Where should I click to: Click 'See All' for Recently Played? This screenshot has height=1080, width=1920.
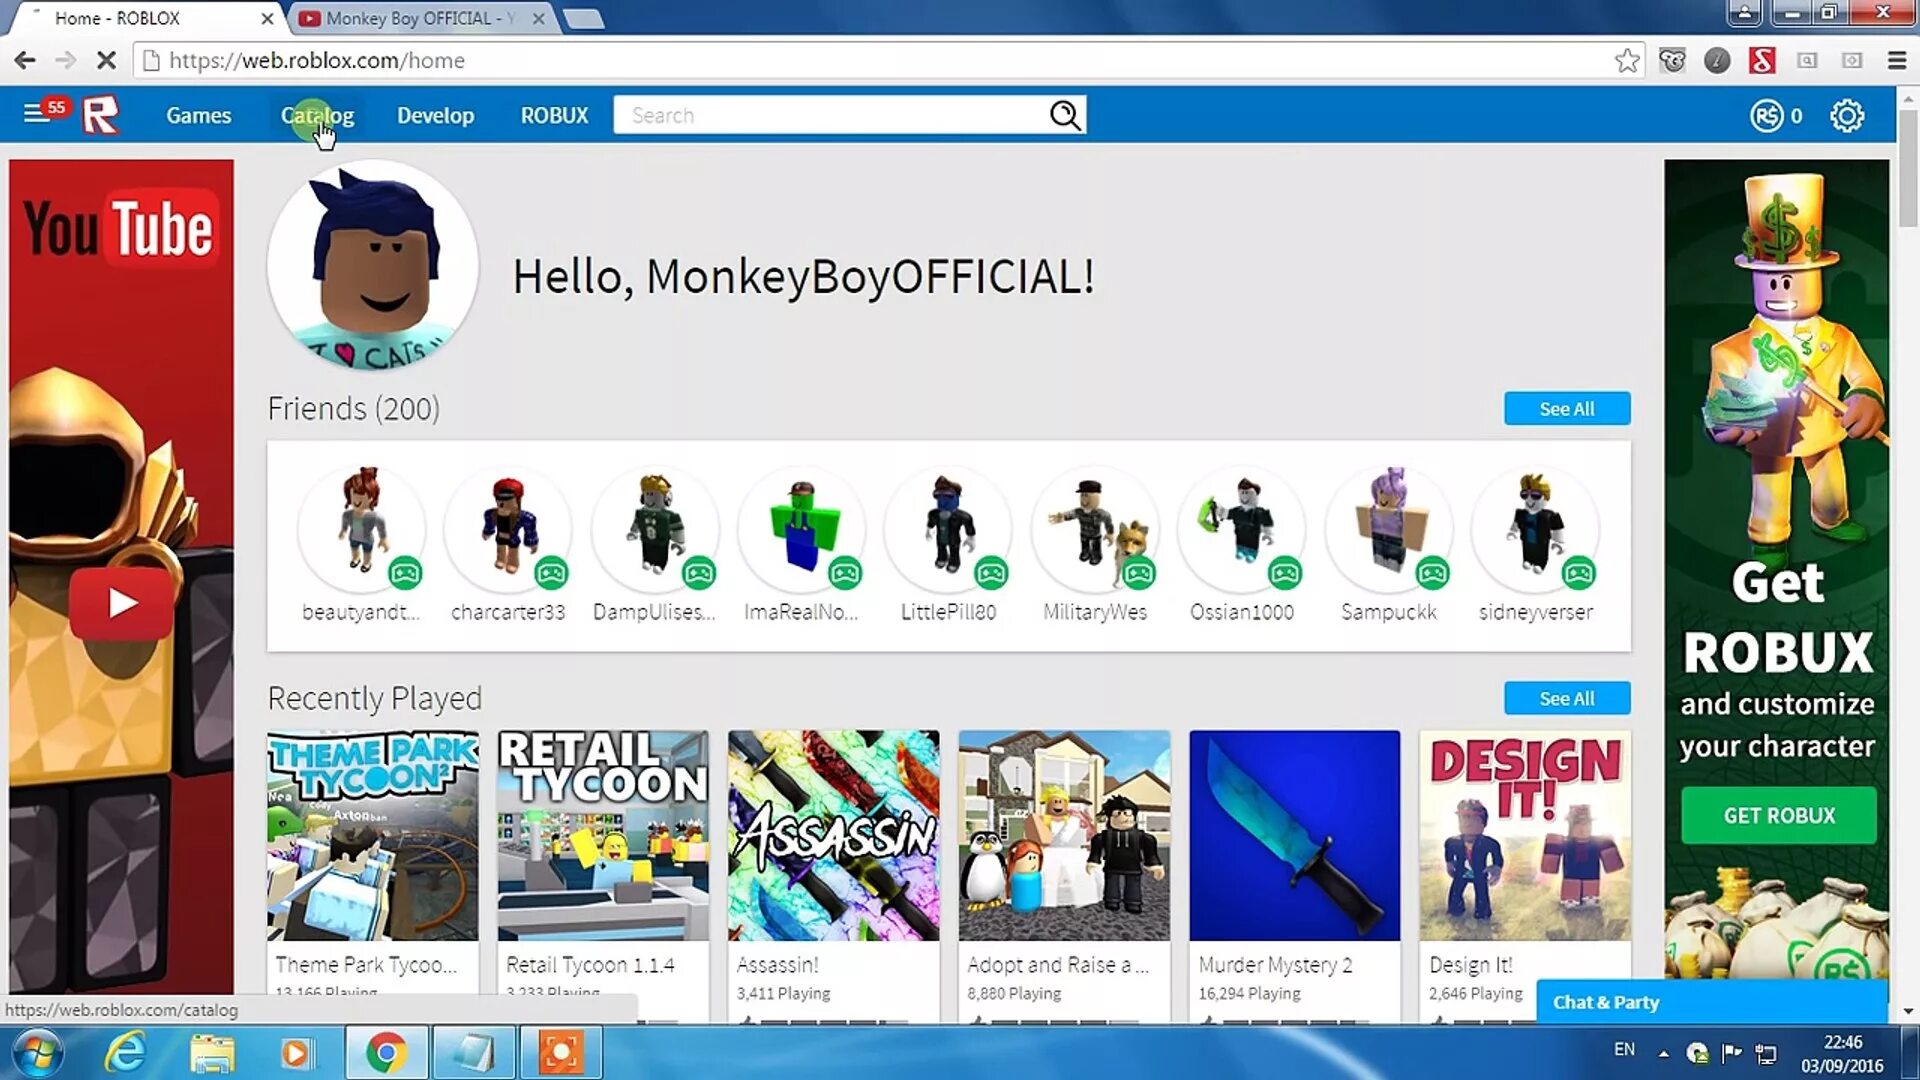[x=1567, y=699]
